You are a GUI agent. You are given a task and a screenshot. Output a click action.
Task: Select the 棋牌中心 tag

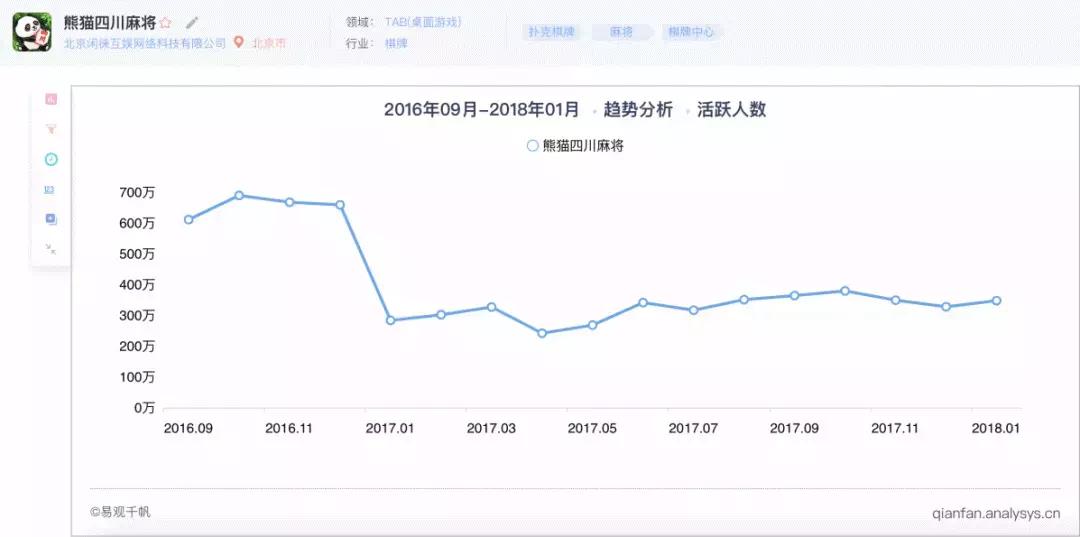point(692,32)
